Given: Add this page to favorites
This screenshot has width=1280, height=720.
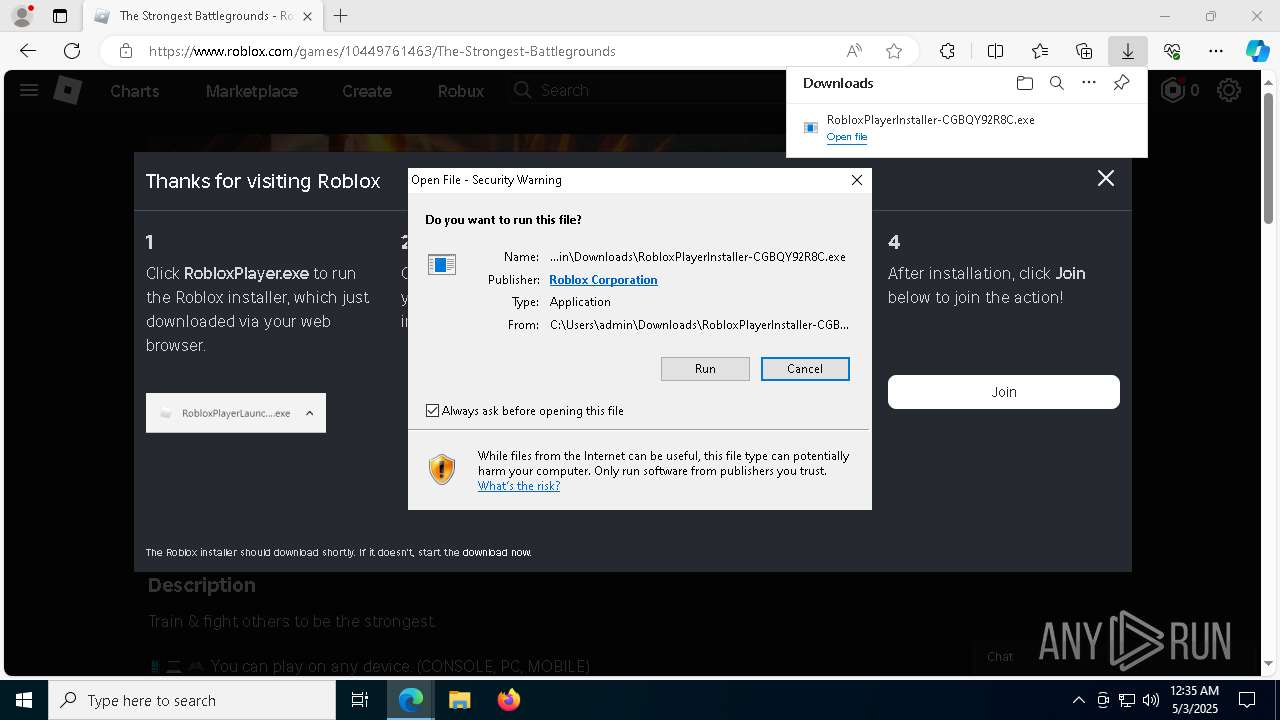Looking at the screenshot, I should [894, 51].
